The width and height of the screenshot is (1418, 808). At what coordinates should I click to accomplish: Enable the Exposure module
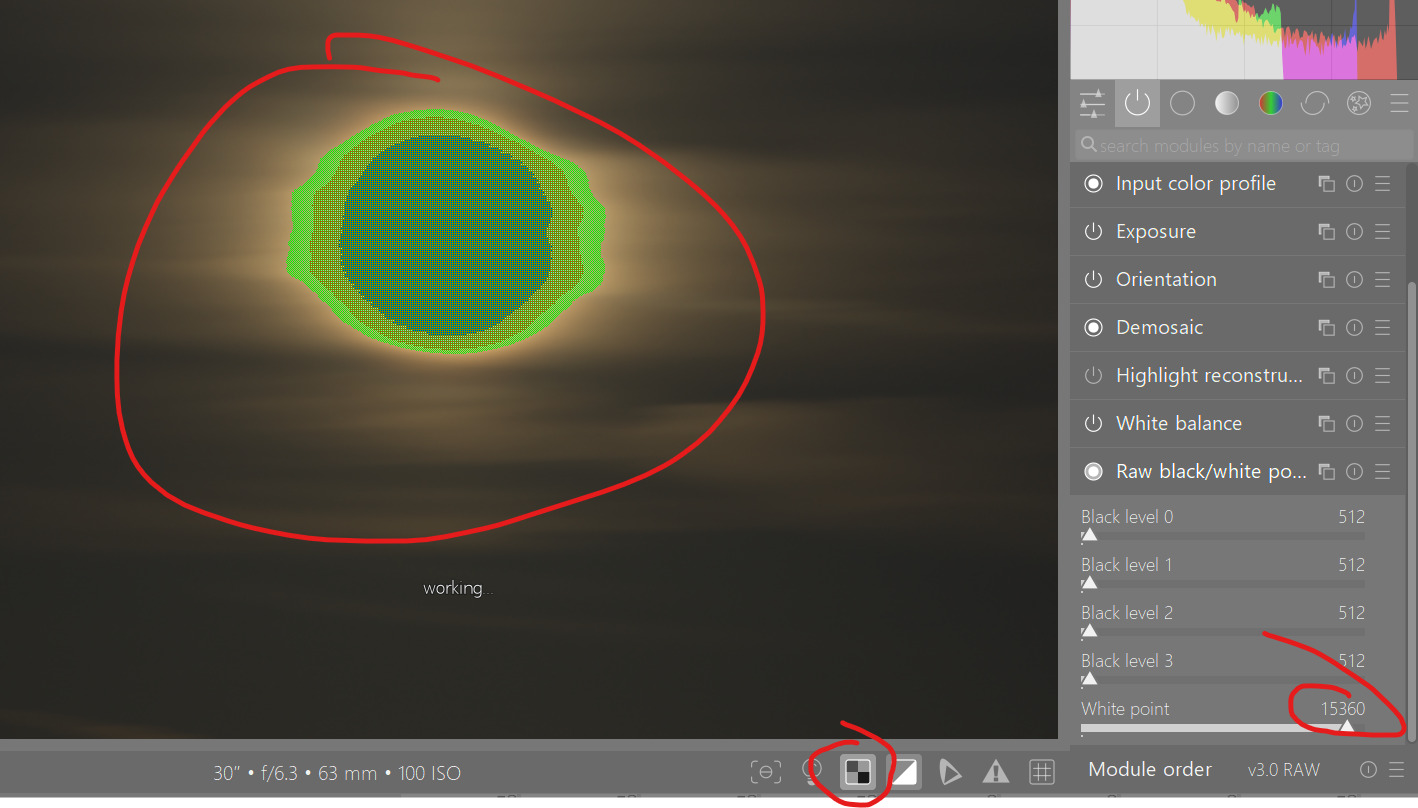pos(1094,232)
